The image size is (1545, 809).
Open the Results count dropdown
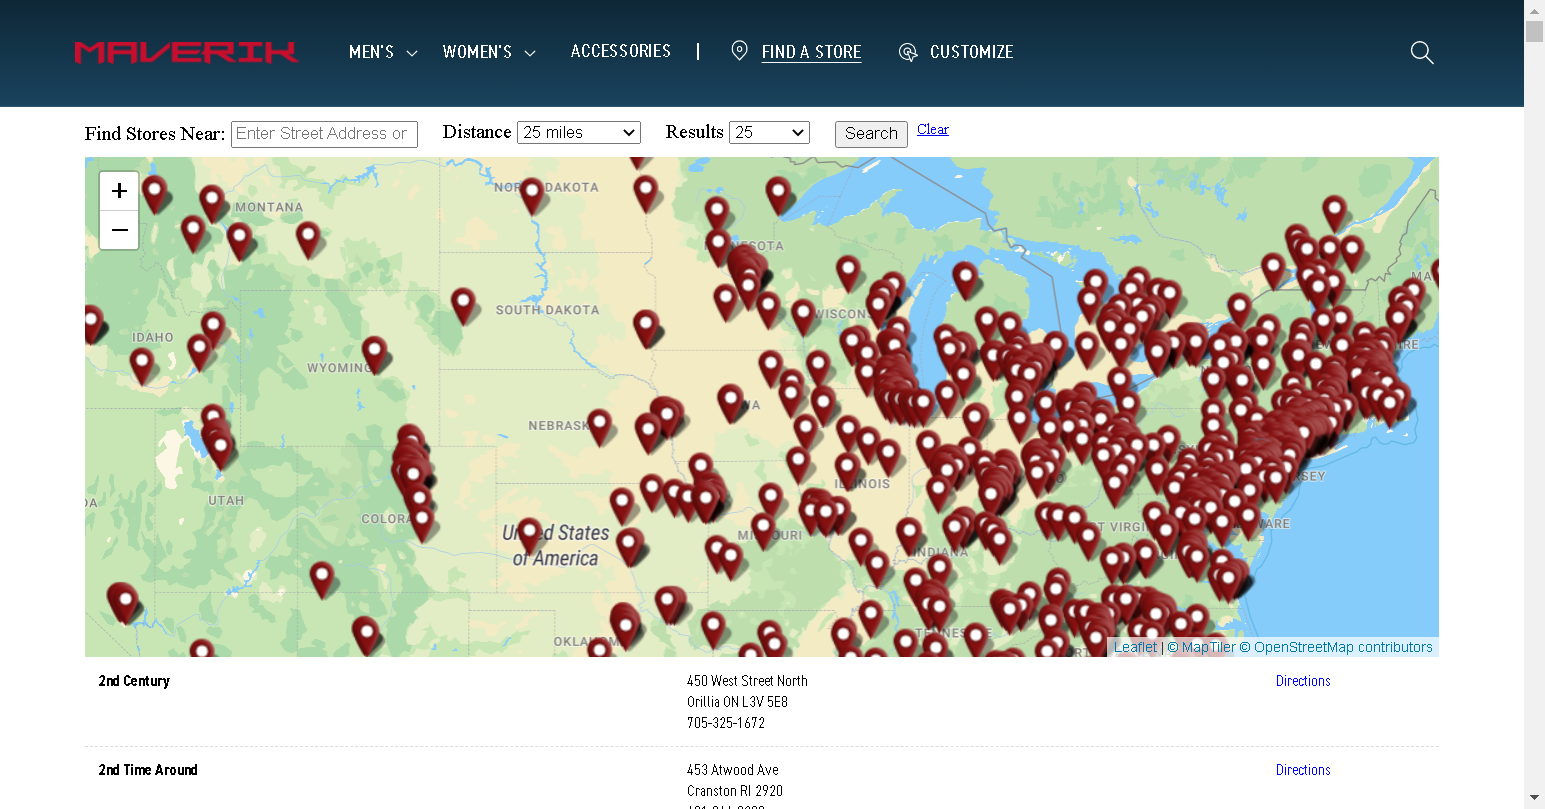click(x=769, y=133)
